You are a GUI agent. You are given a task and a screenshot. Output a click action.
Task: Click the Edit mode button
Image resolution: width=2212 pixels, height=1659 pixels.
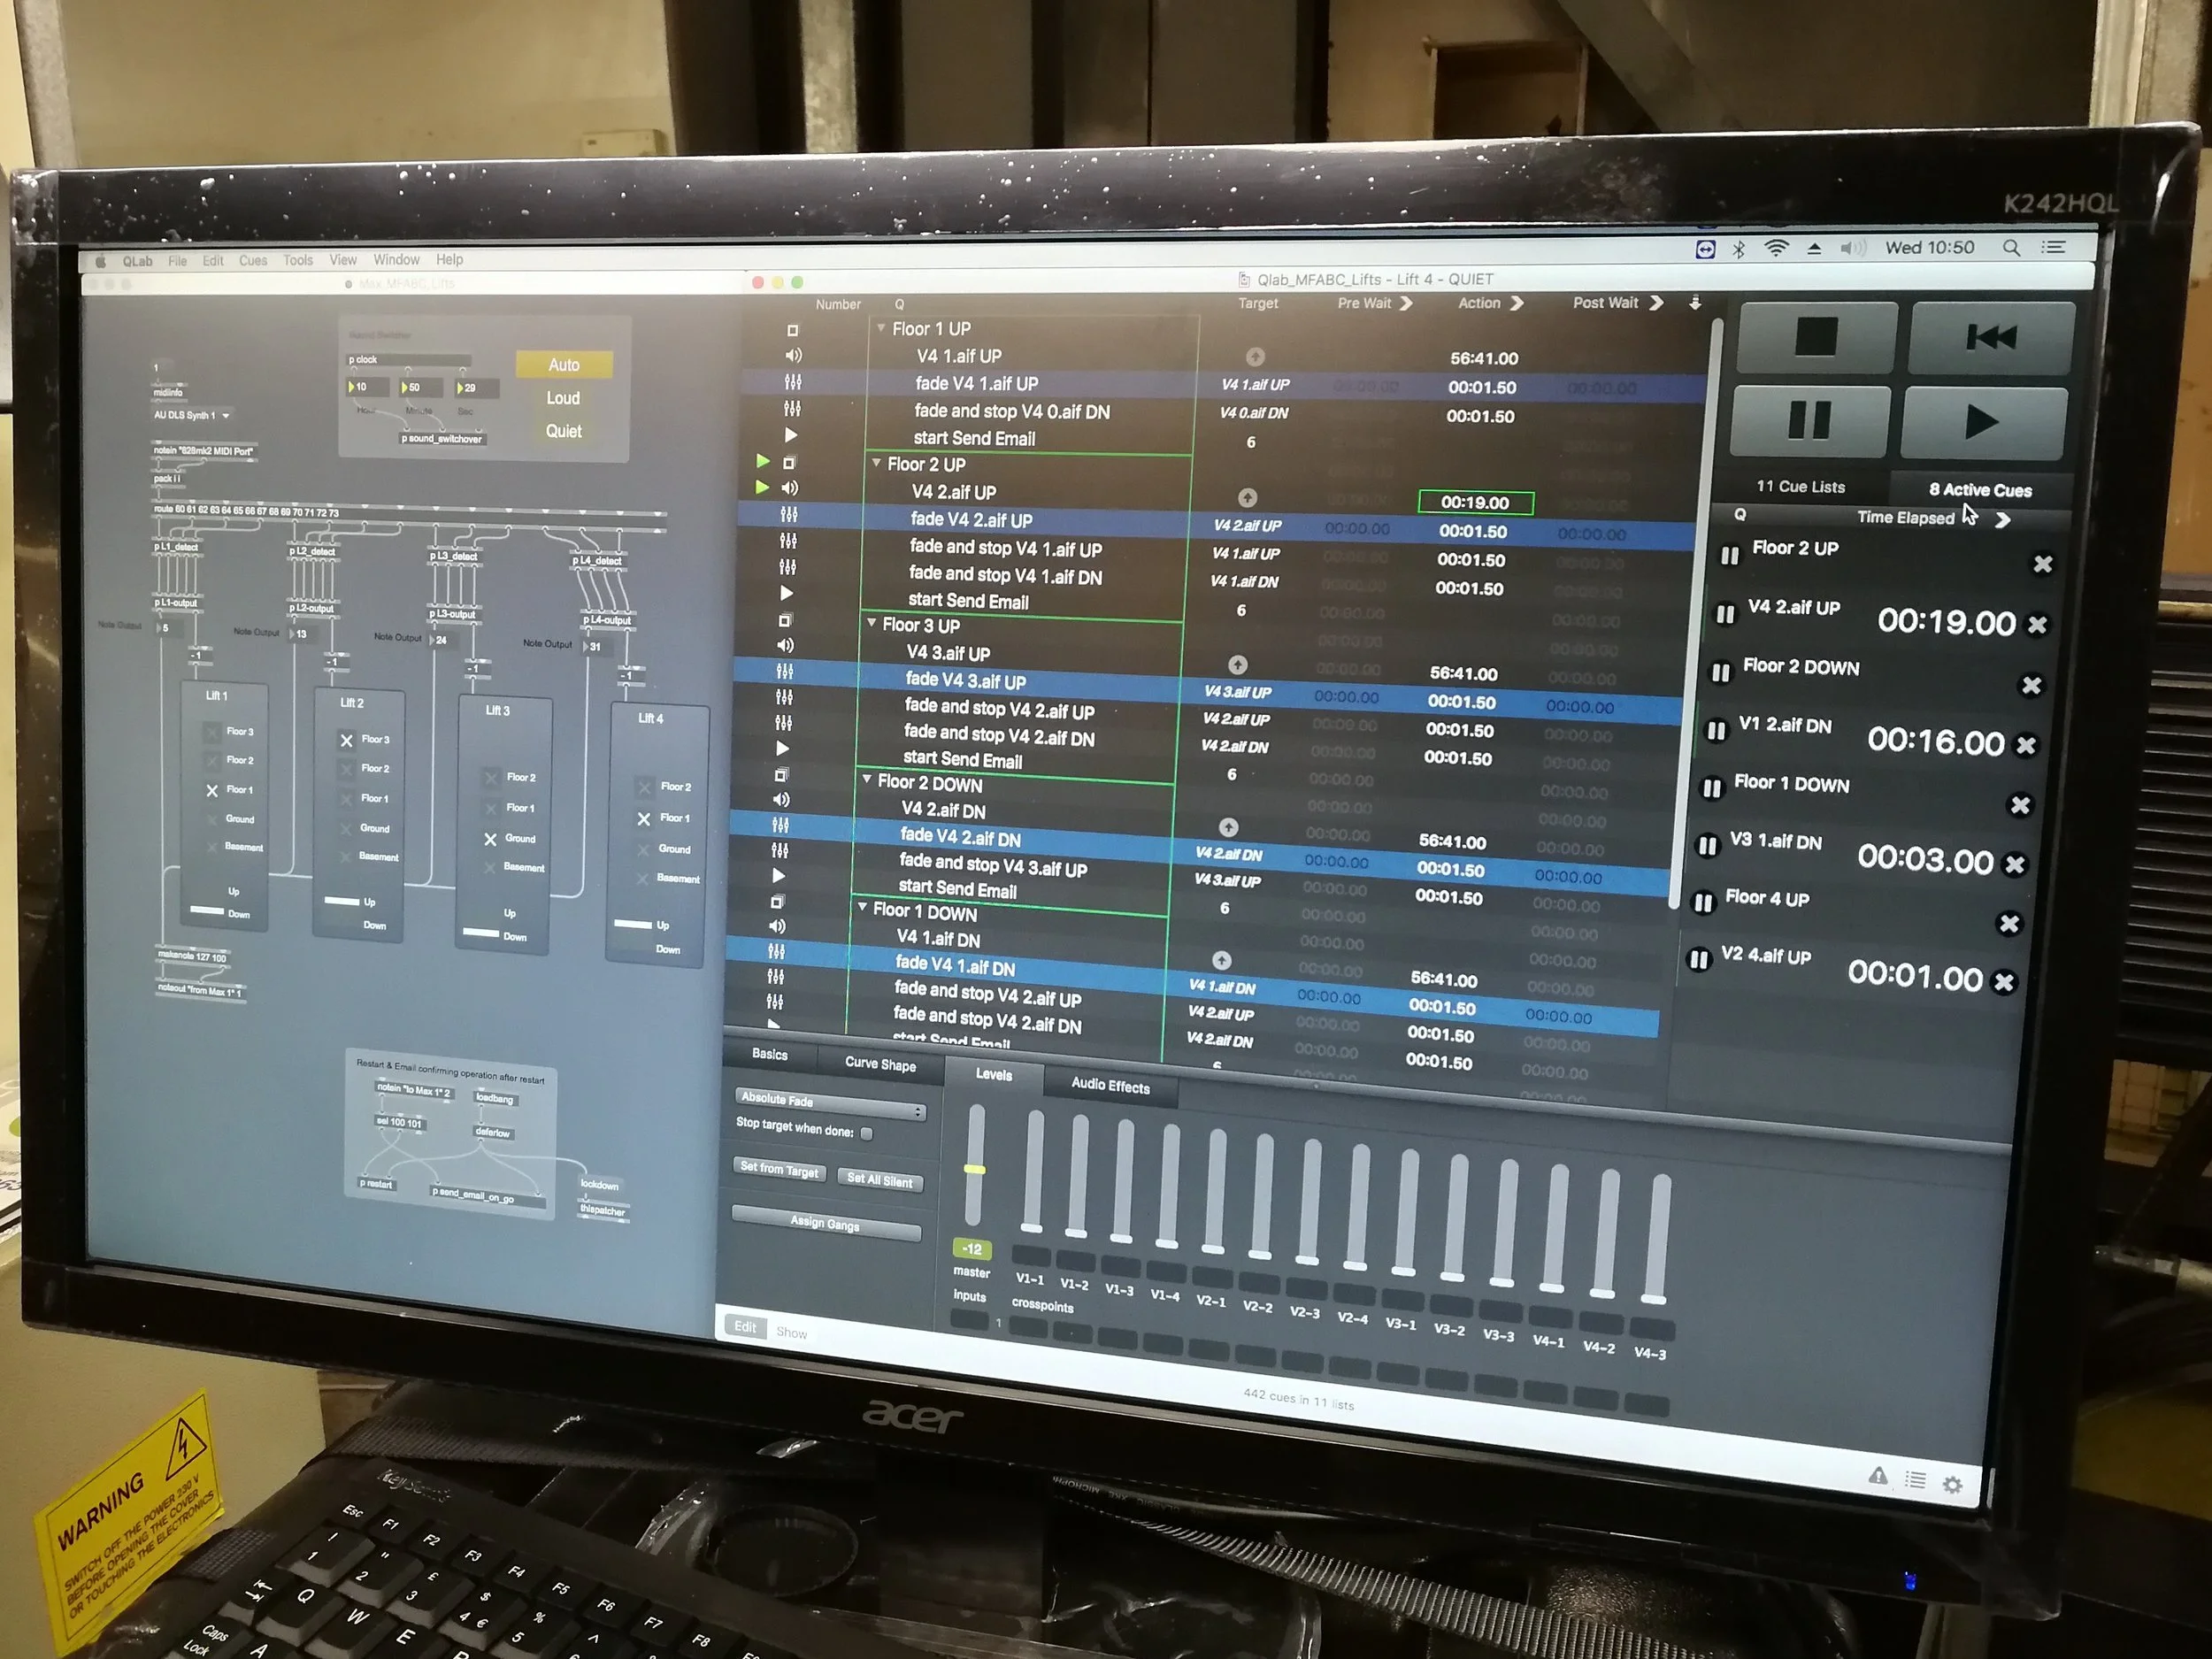(745, 1327)
